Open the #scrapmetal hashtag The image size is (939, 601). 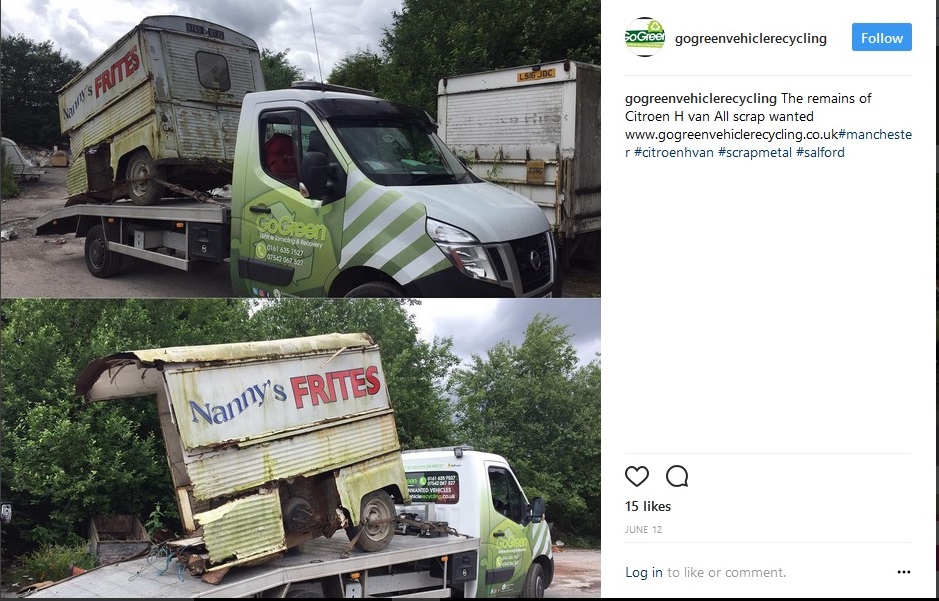point(755,153)
